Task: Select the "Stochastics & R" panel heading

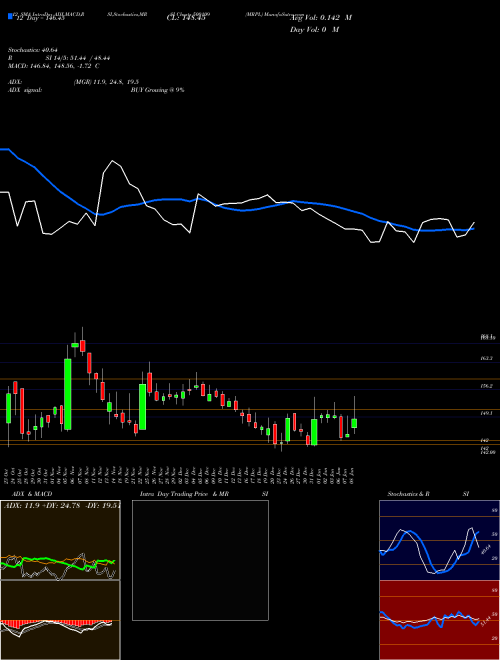Action: click(408, 494)
